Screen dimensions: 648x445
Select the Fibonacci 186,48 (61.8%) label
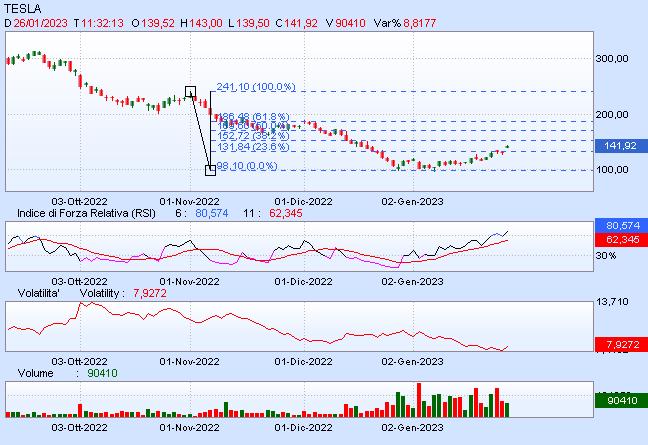coord(253,117)
